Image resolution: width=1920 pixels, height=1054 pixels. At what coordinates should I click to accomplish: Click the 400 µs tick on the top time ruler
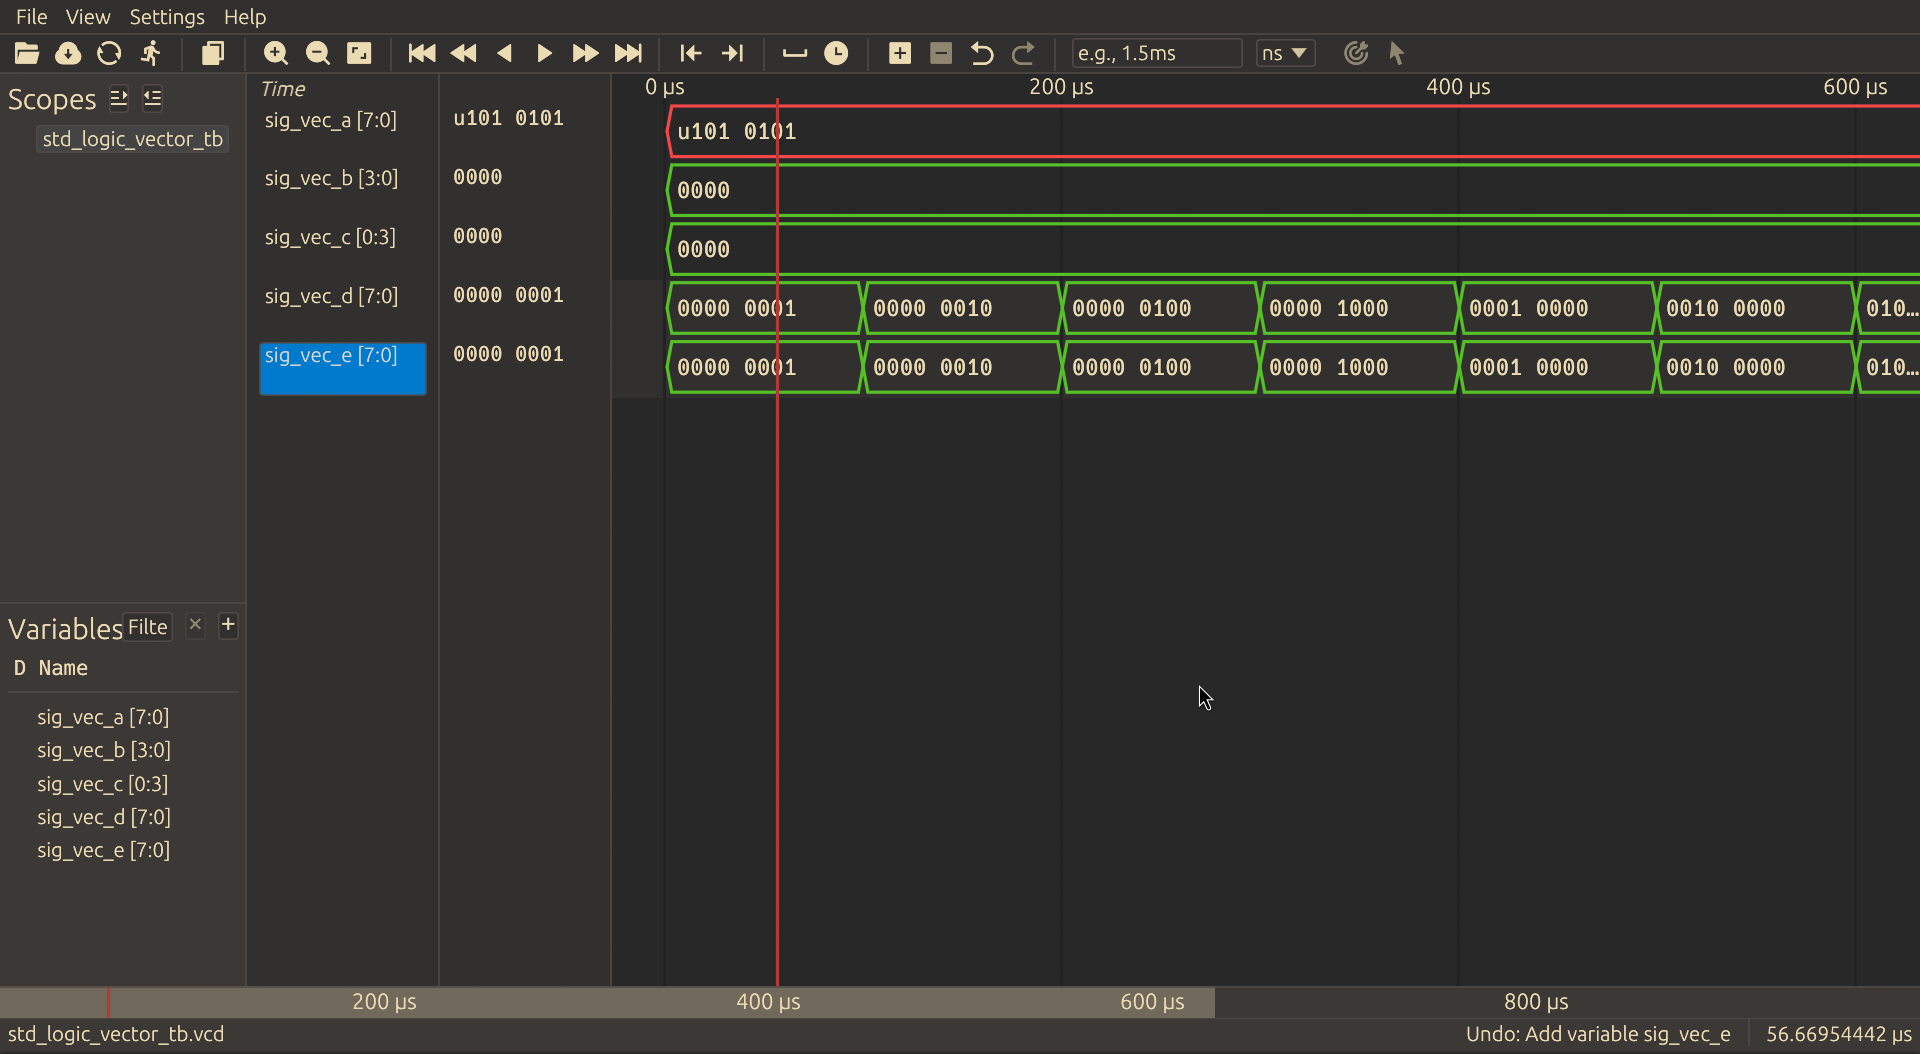point(1458,87)
